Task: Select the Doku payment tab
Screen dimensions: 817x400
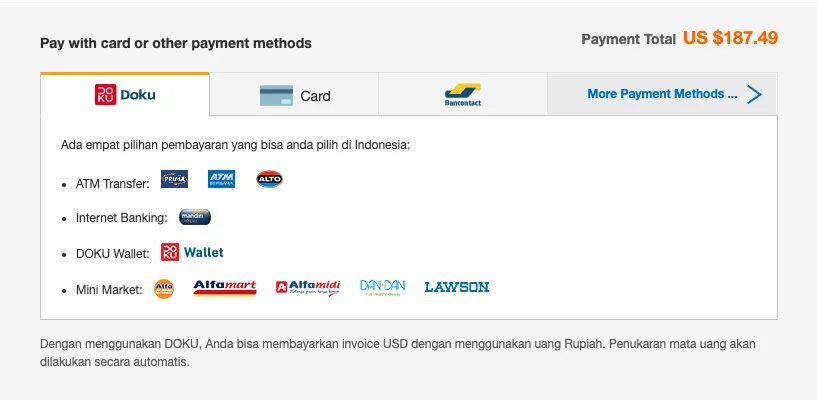Action: click(x=125, y=95)
